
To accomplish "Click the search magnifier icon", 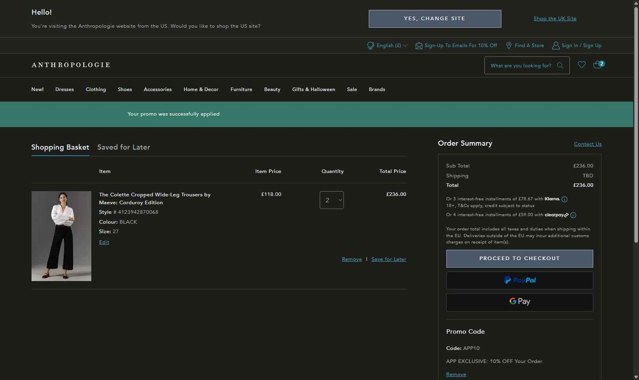I will click(x=560, y=65).
